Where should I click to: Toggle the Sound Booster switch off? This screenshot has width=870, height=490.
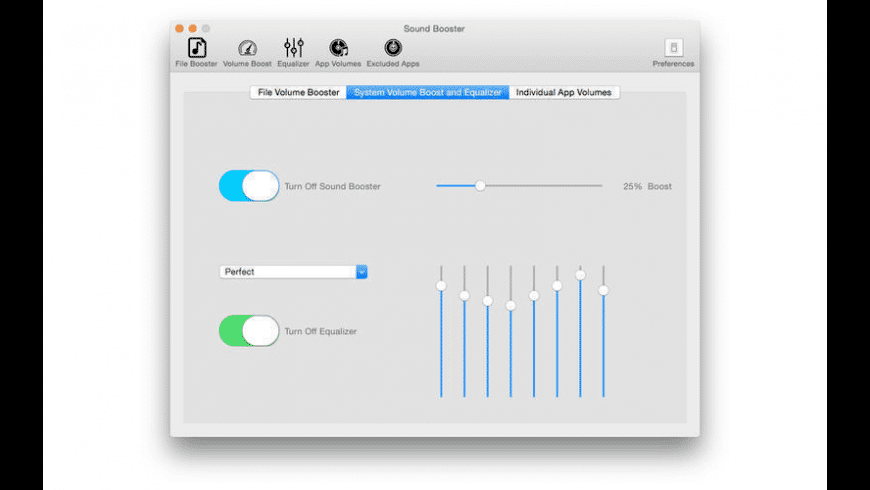click(249, 186)
